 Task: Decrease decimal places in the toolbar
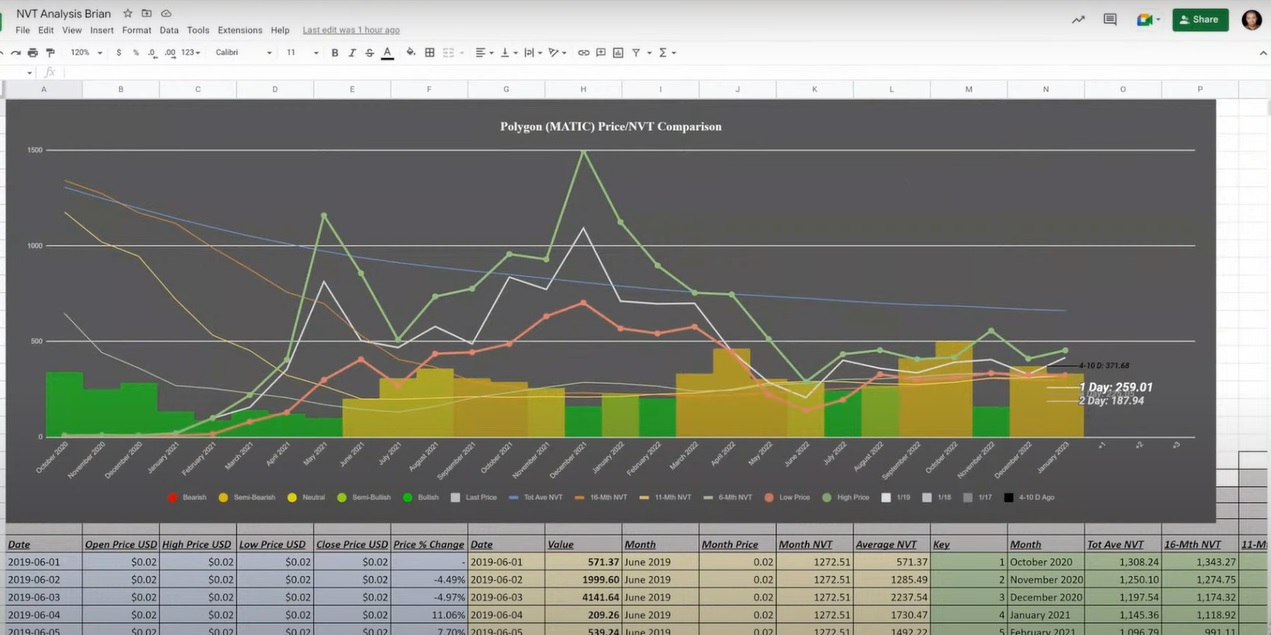[152, 52]
